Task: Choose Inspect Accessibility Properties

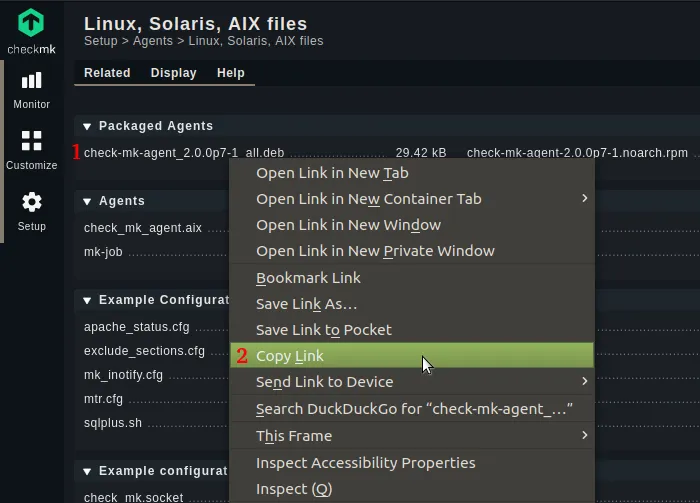Action: pos(412,463)
